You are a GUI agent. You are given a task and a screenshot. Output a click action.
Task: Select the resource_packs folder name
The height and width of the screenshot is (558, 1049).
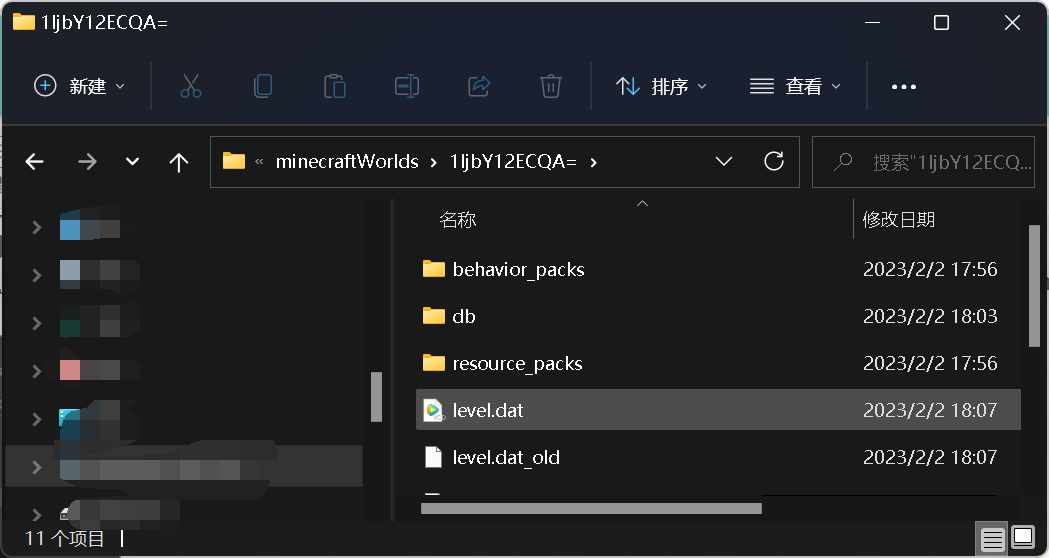tap(517, 363)
